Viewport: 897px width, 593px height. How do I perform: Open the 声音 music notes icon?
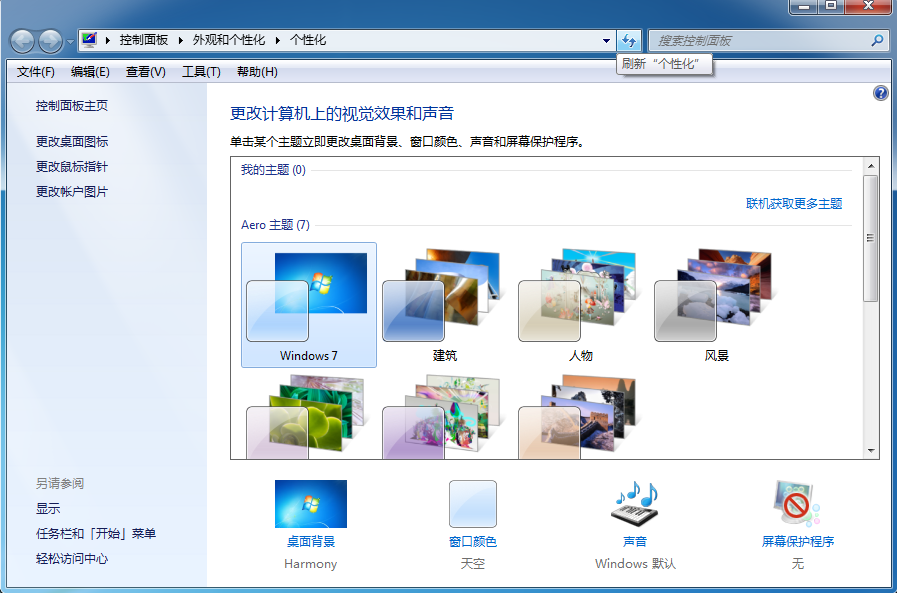point(635,504)
